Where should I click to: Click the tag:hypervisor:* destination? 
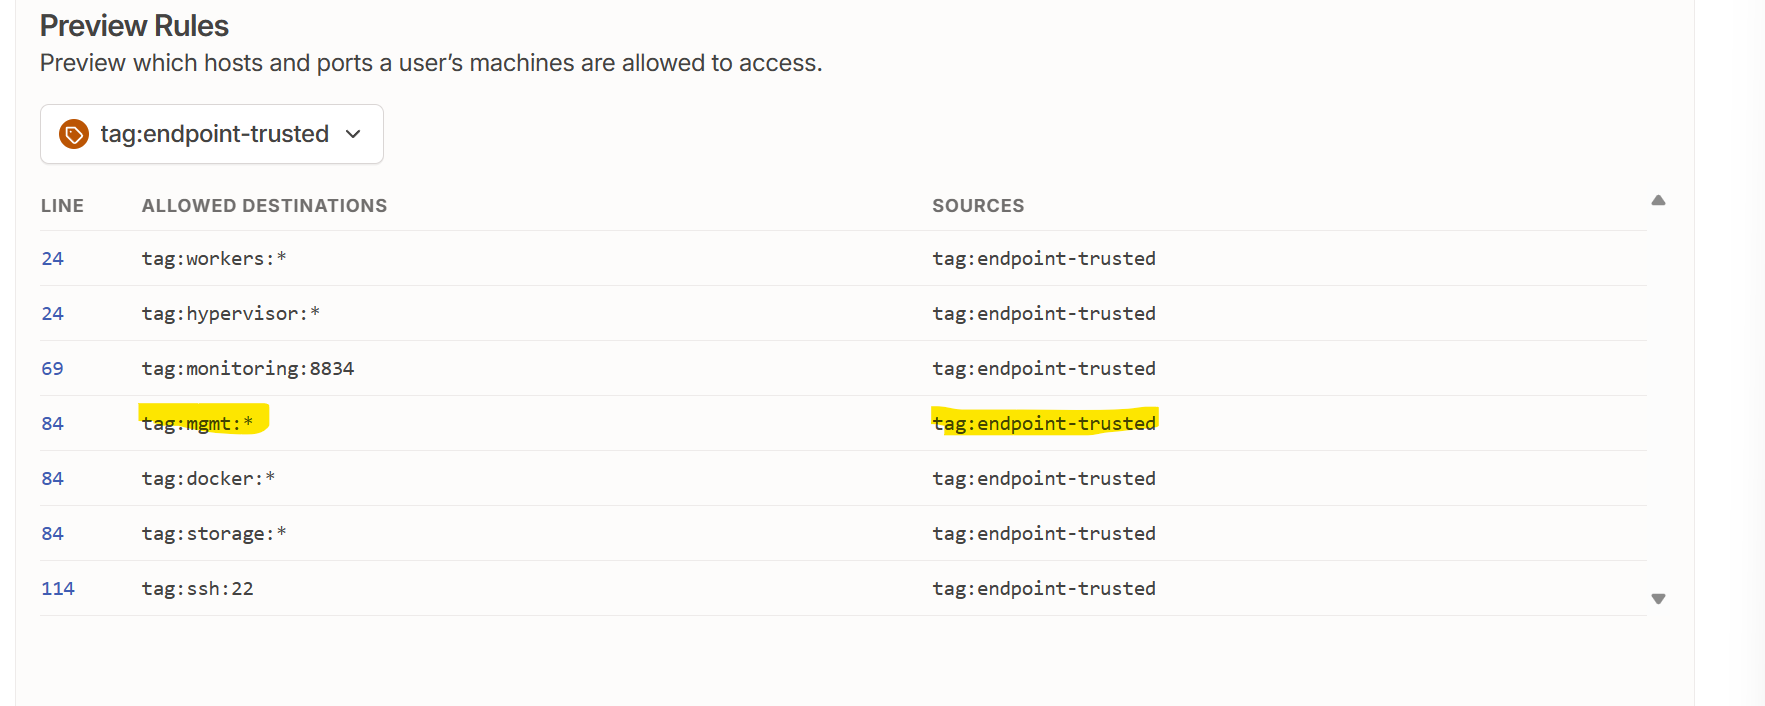(x=231, y=314)
